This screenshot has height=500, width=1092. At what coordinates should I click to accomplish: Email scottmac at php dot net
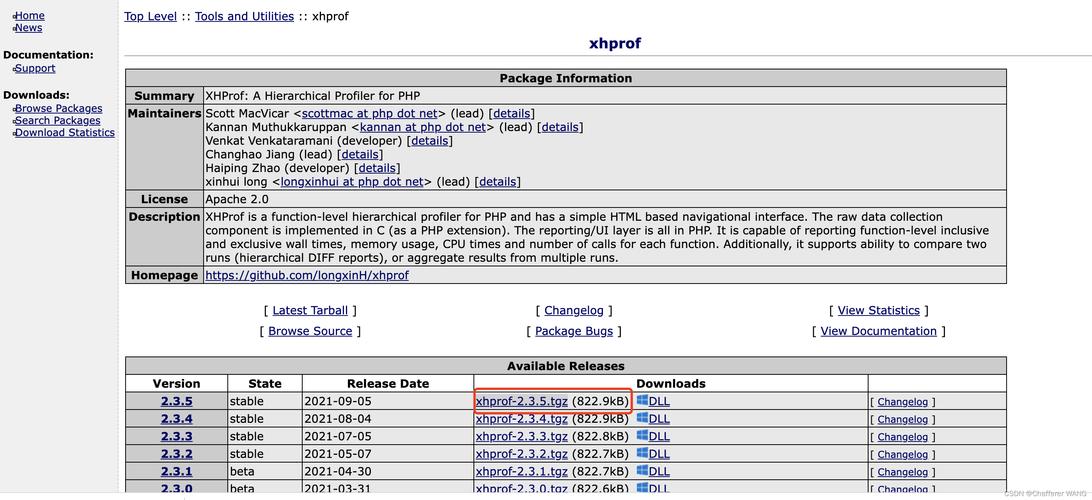(370, 114)
